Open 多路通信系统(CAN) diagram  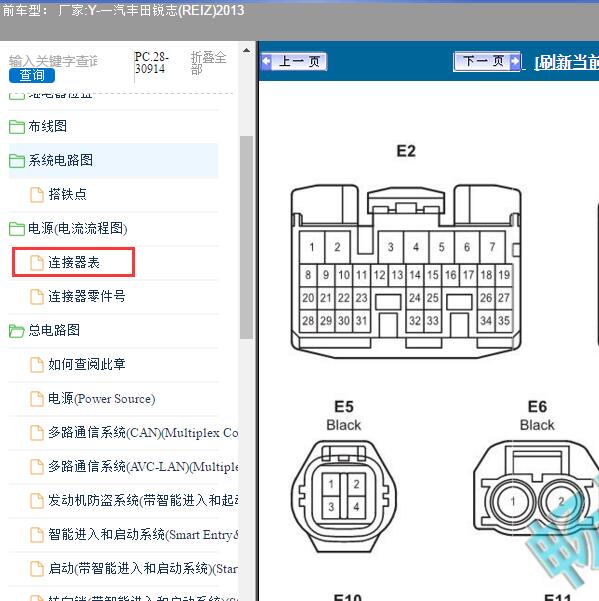[x=143, y=433]
